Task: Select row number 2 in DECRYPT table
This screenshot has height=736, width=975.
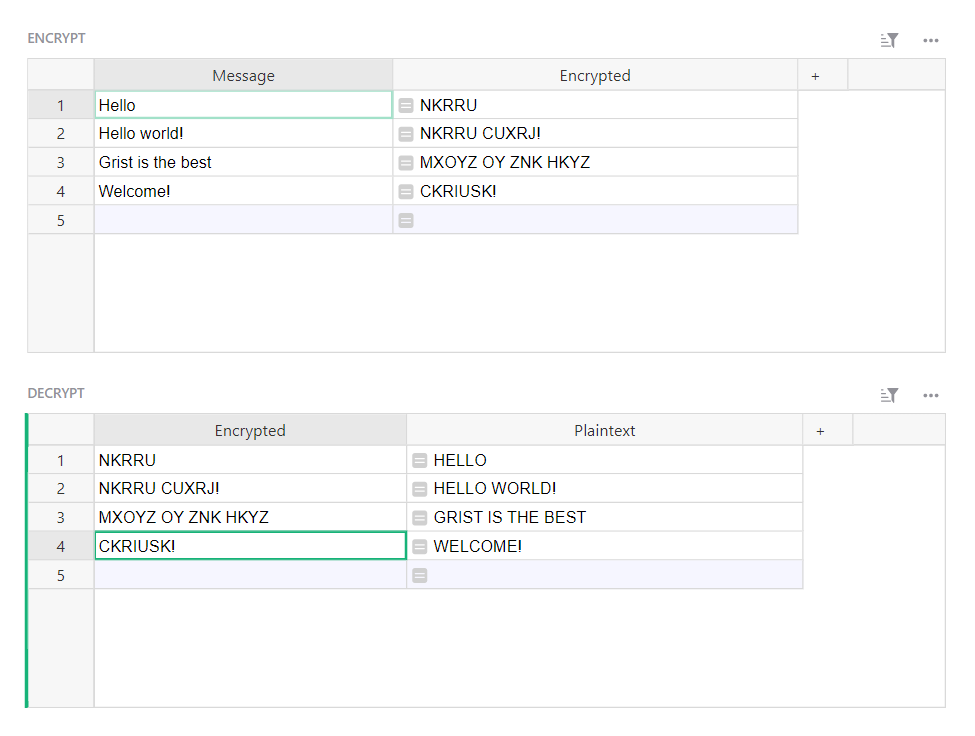Action: tap(60, 489)
